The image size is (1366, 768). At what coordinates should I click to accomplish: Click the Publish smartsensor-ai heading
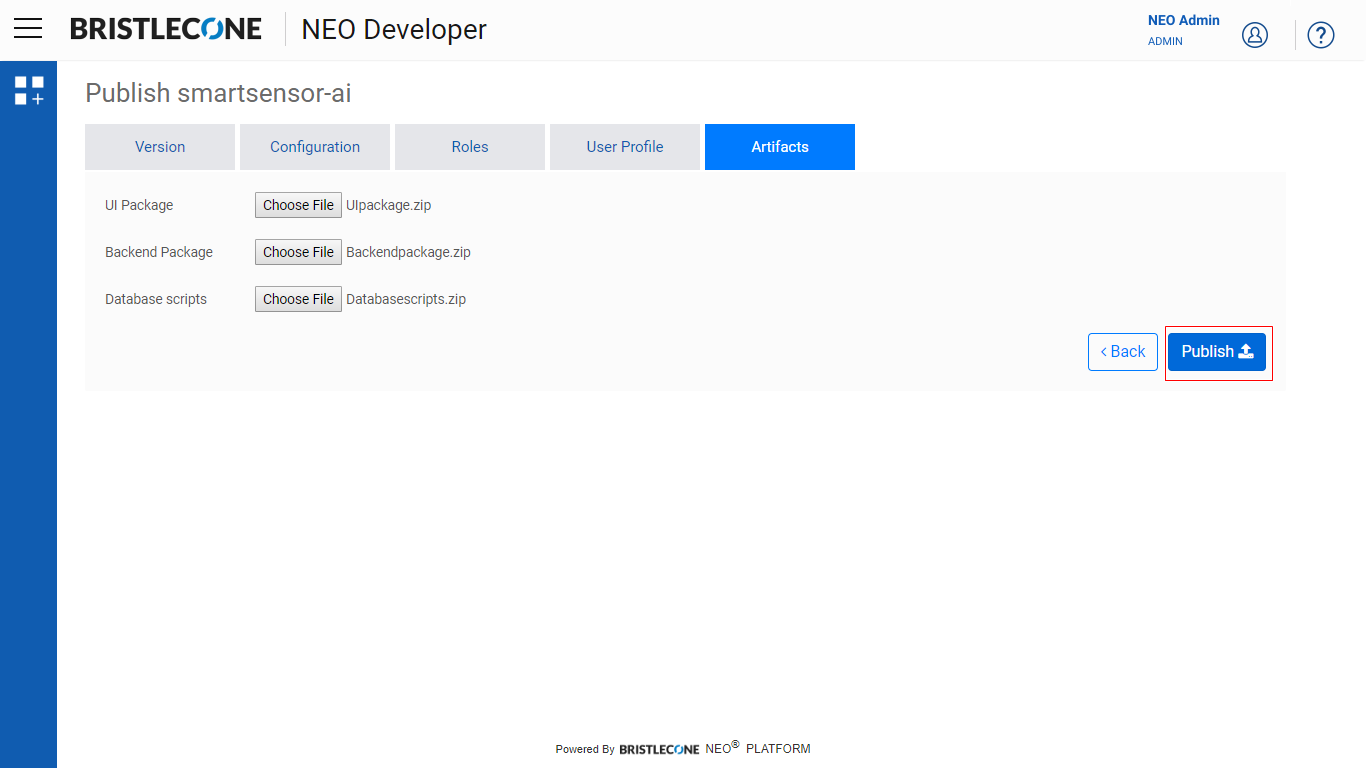pyautogui.click(x=218, y=93)
